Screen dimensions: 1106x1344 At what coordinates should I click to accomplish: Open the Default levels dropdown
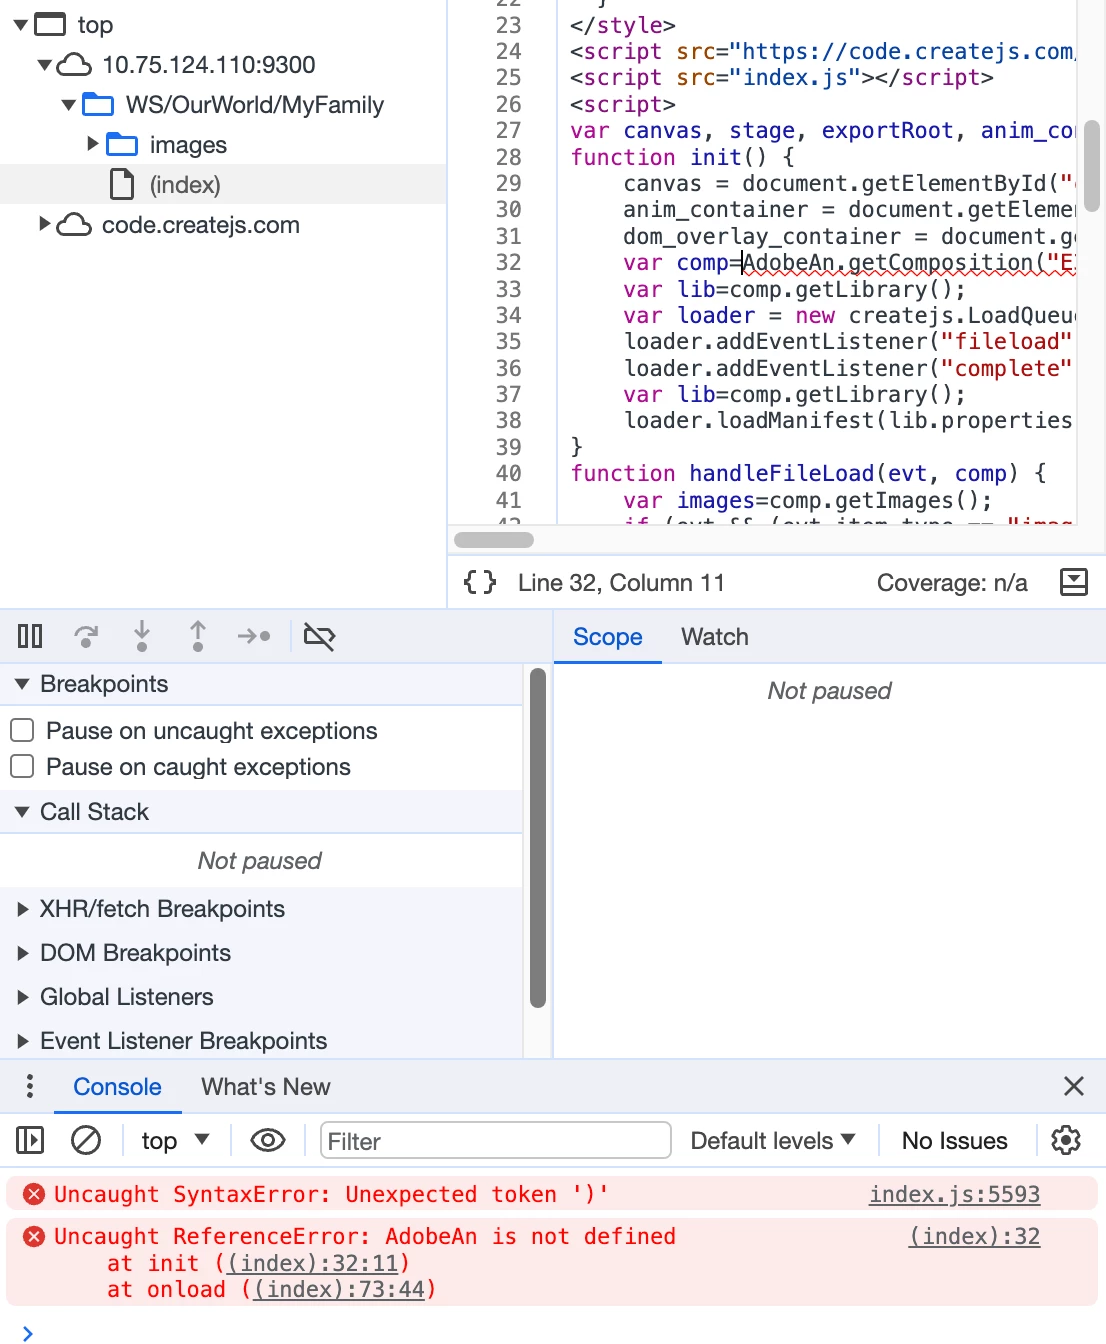click(x=773, y=1140)
